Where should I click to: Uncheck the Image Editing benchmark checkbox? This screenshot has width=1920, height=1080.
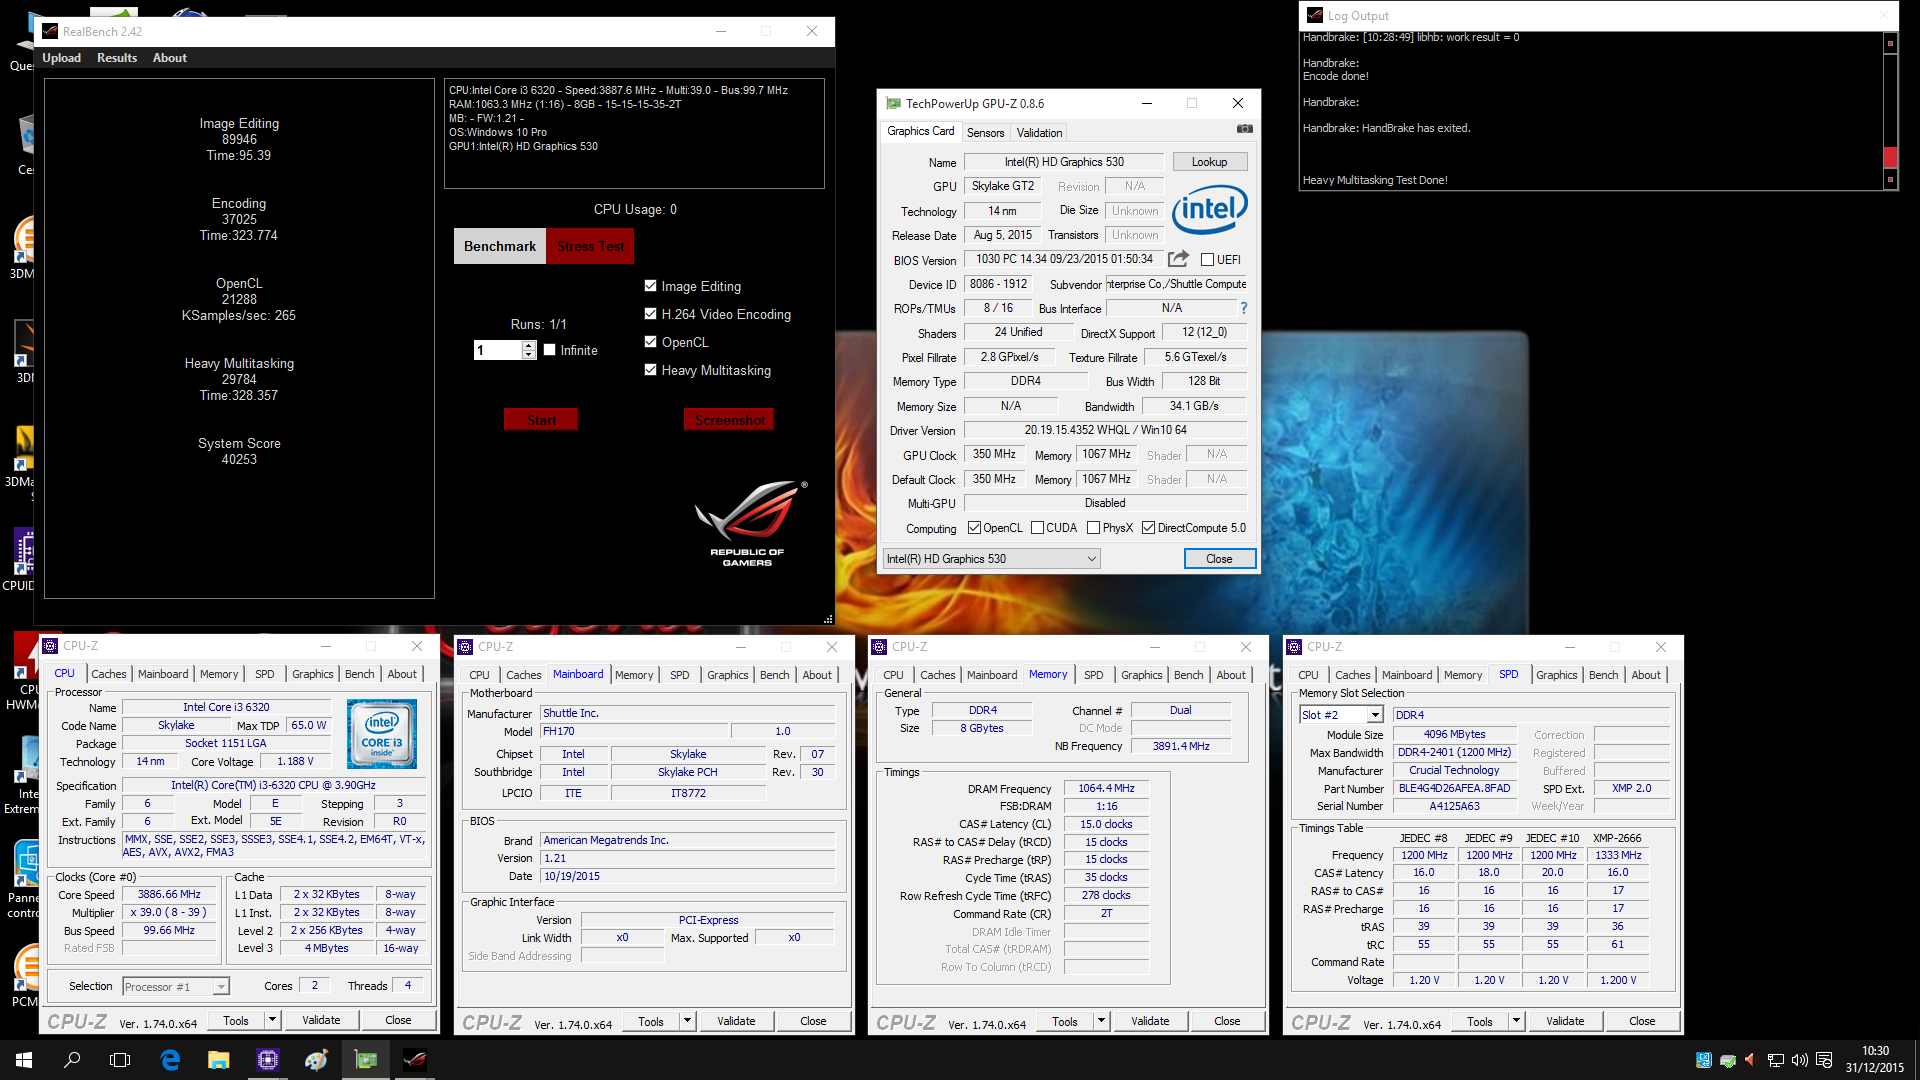[651, 286]
